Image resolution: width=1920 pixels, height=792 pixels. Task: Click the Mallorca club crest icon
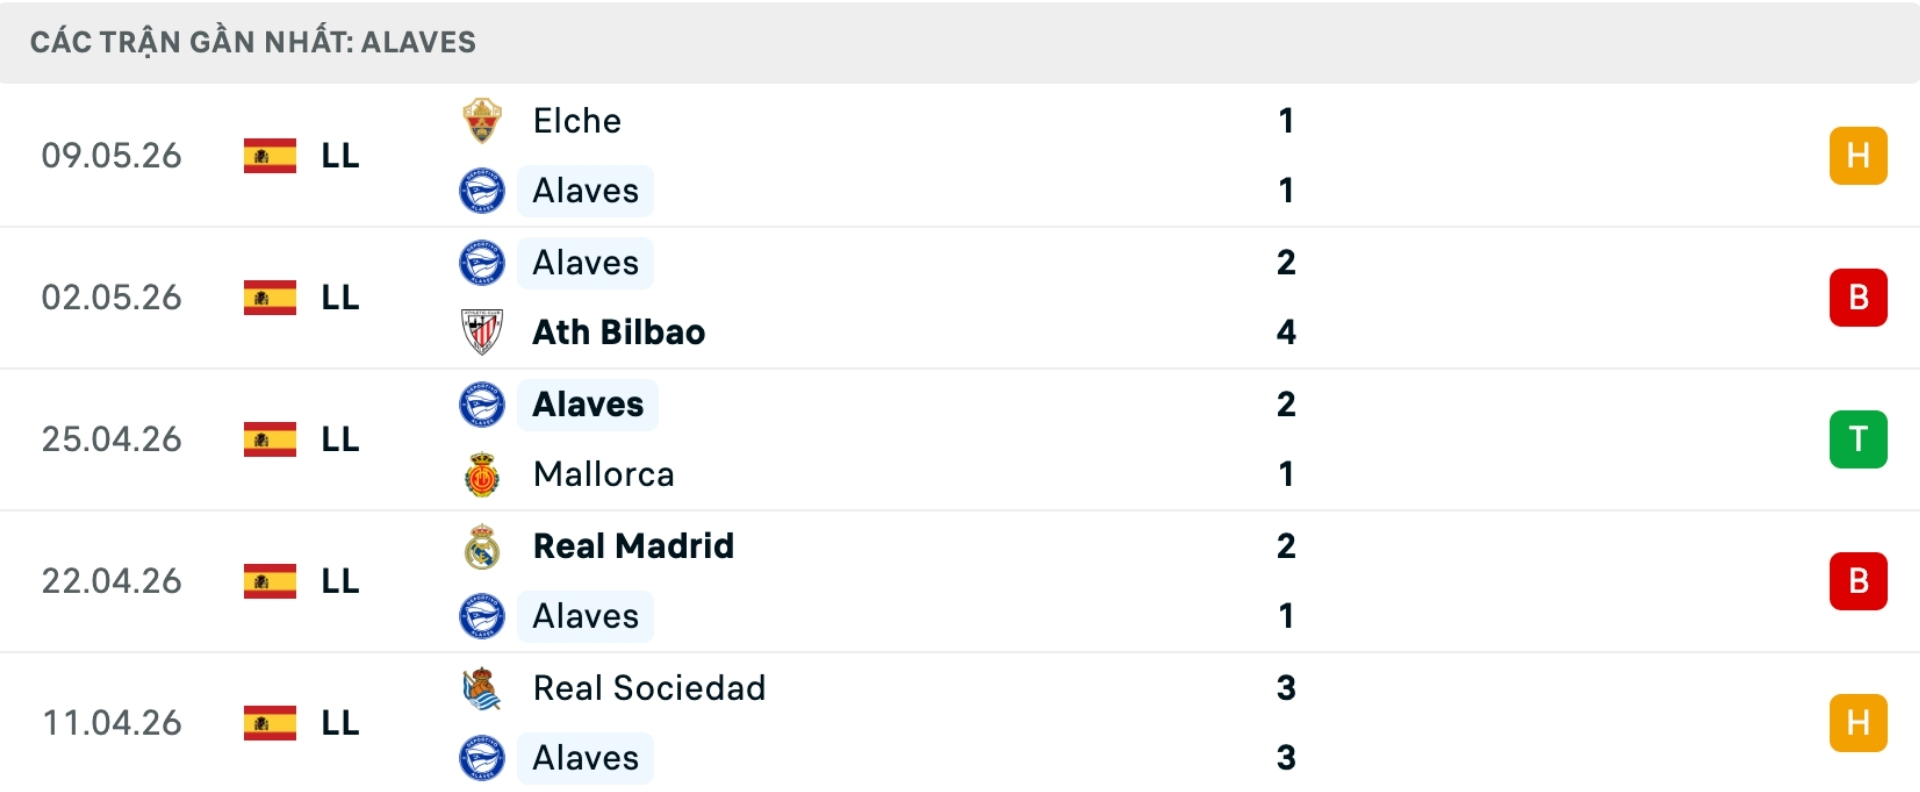(x=482, y=474)
